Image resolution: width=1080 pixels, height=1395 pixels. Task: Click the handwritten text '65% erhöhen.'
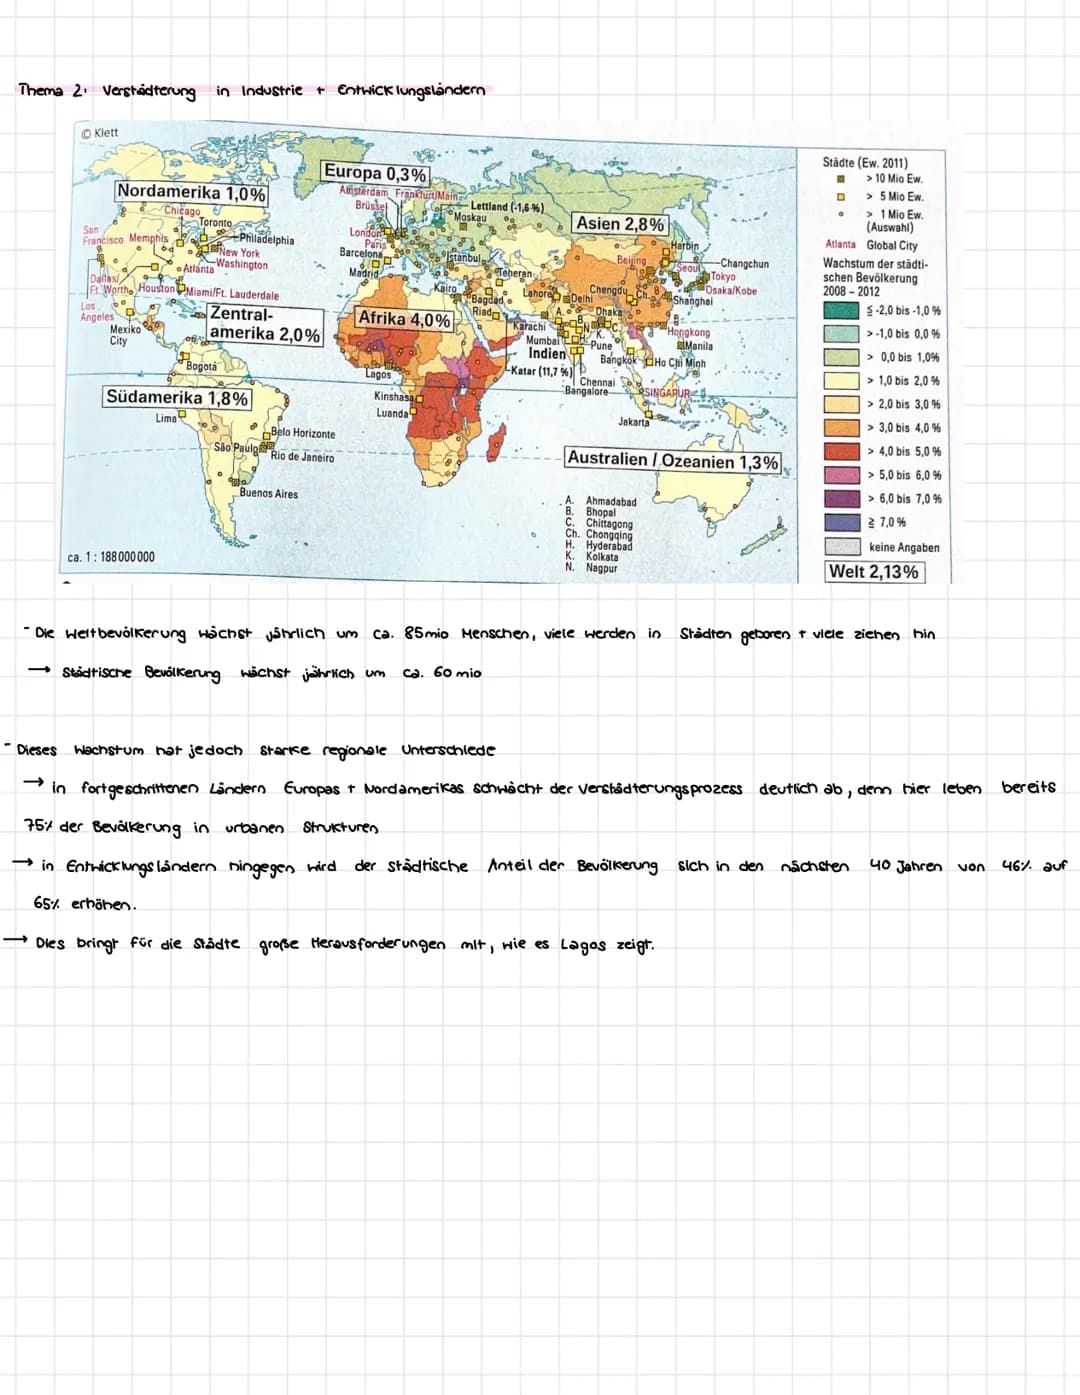click(84, 903)
